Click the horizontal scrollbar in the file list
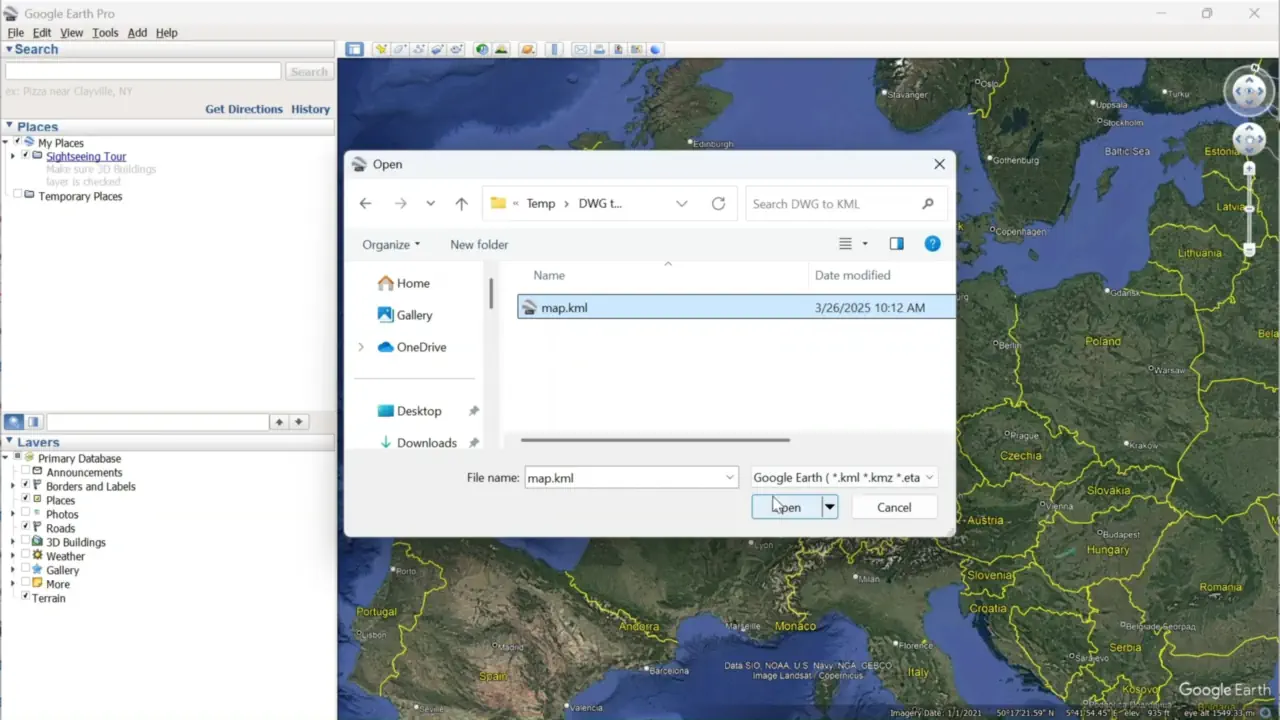Screen dimensions: 1280x720 (x=655, y=439)
